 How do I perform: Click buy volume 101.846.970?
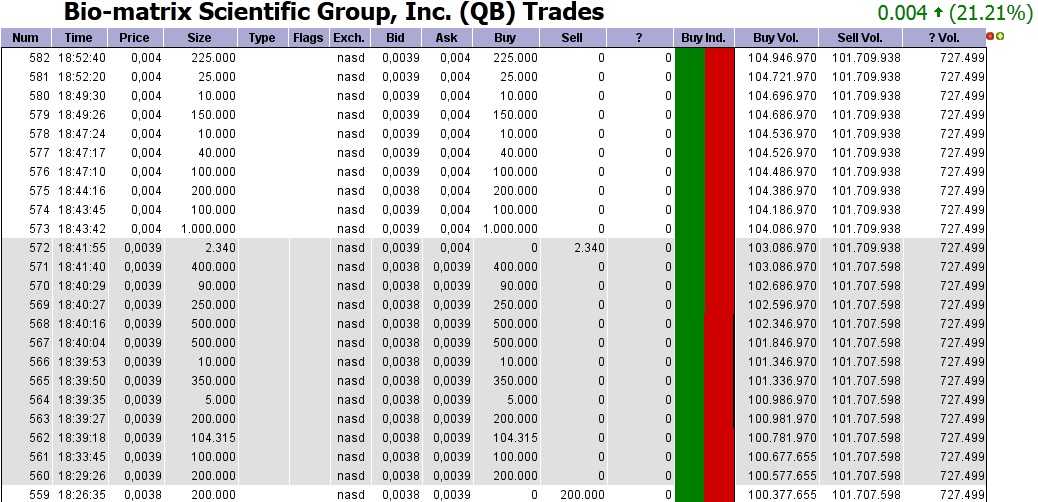pyautogui.click(x=782, y=344)
